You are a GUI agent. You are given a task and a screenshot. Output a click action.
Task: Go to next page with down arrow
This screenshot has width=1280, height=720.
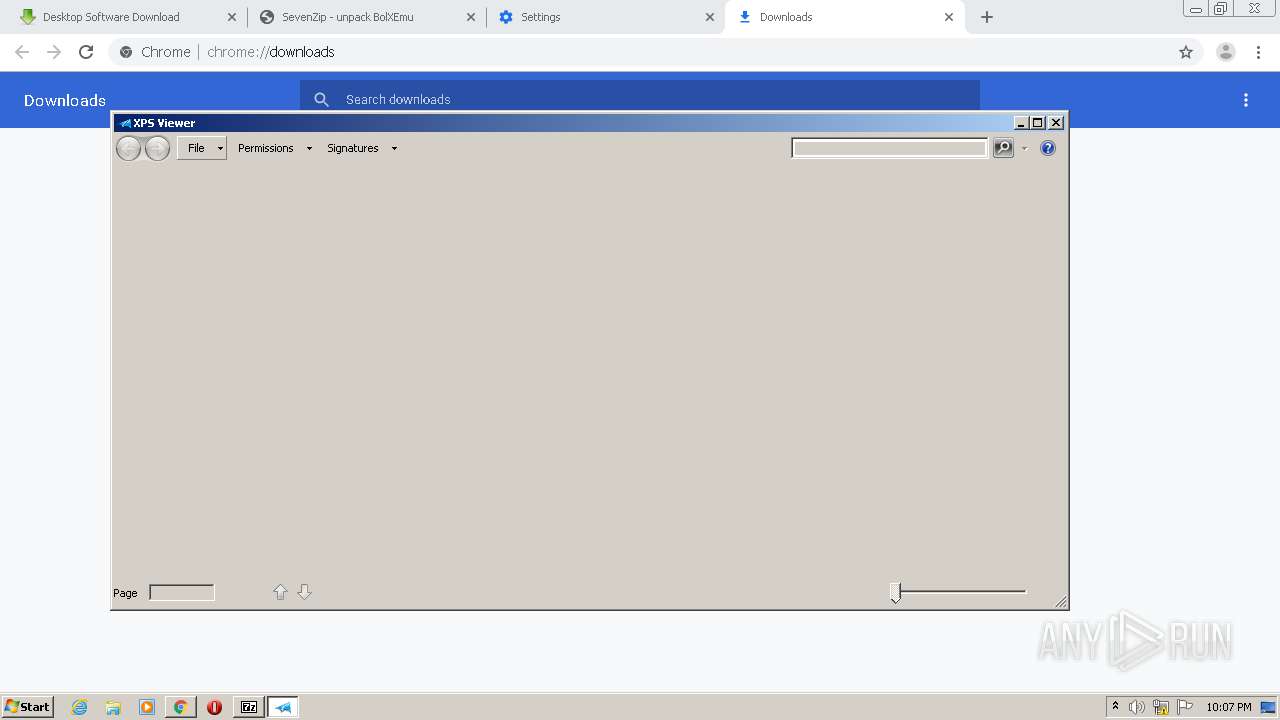pyautogui.click(x=305, y=592)
